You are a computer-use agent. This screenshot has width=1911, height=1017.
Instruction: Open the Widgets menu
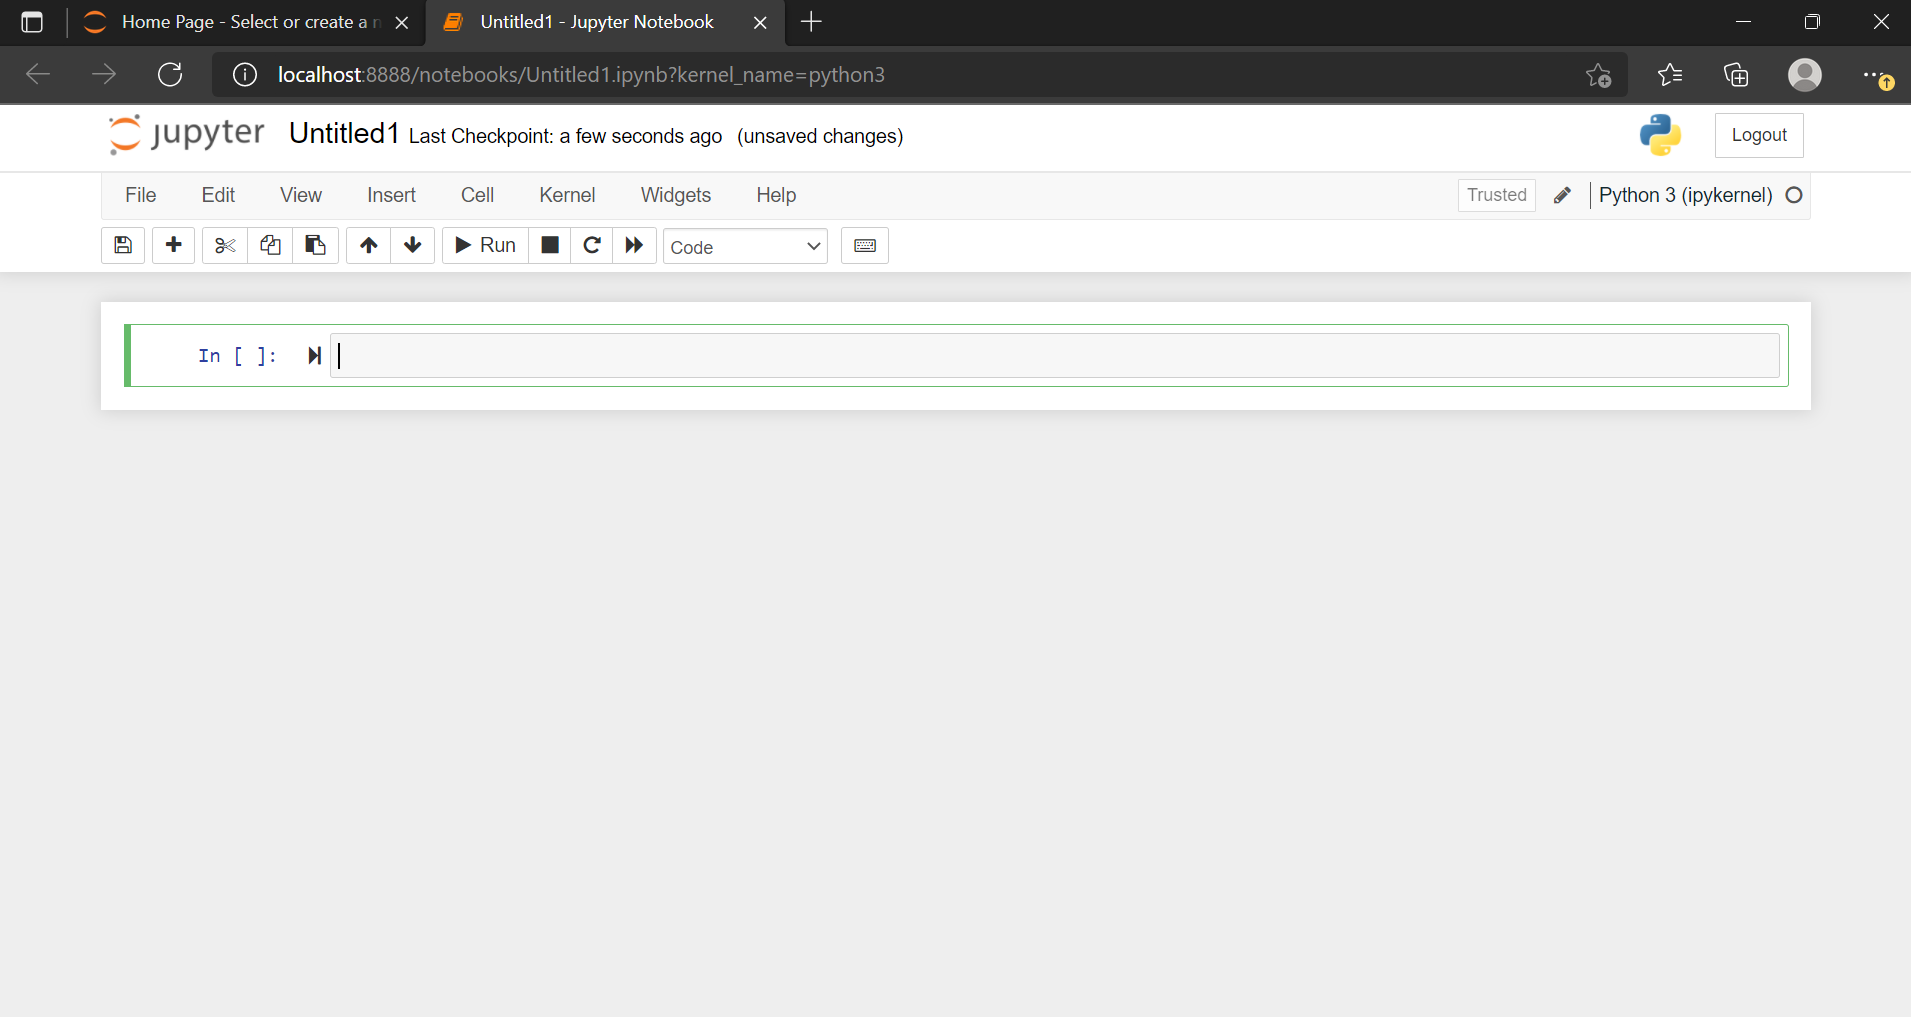(676, 195)
